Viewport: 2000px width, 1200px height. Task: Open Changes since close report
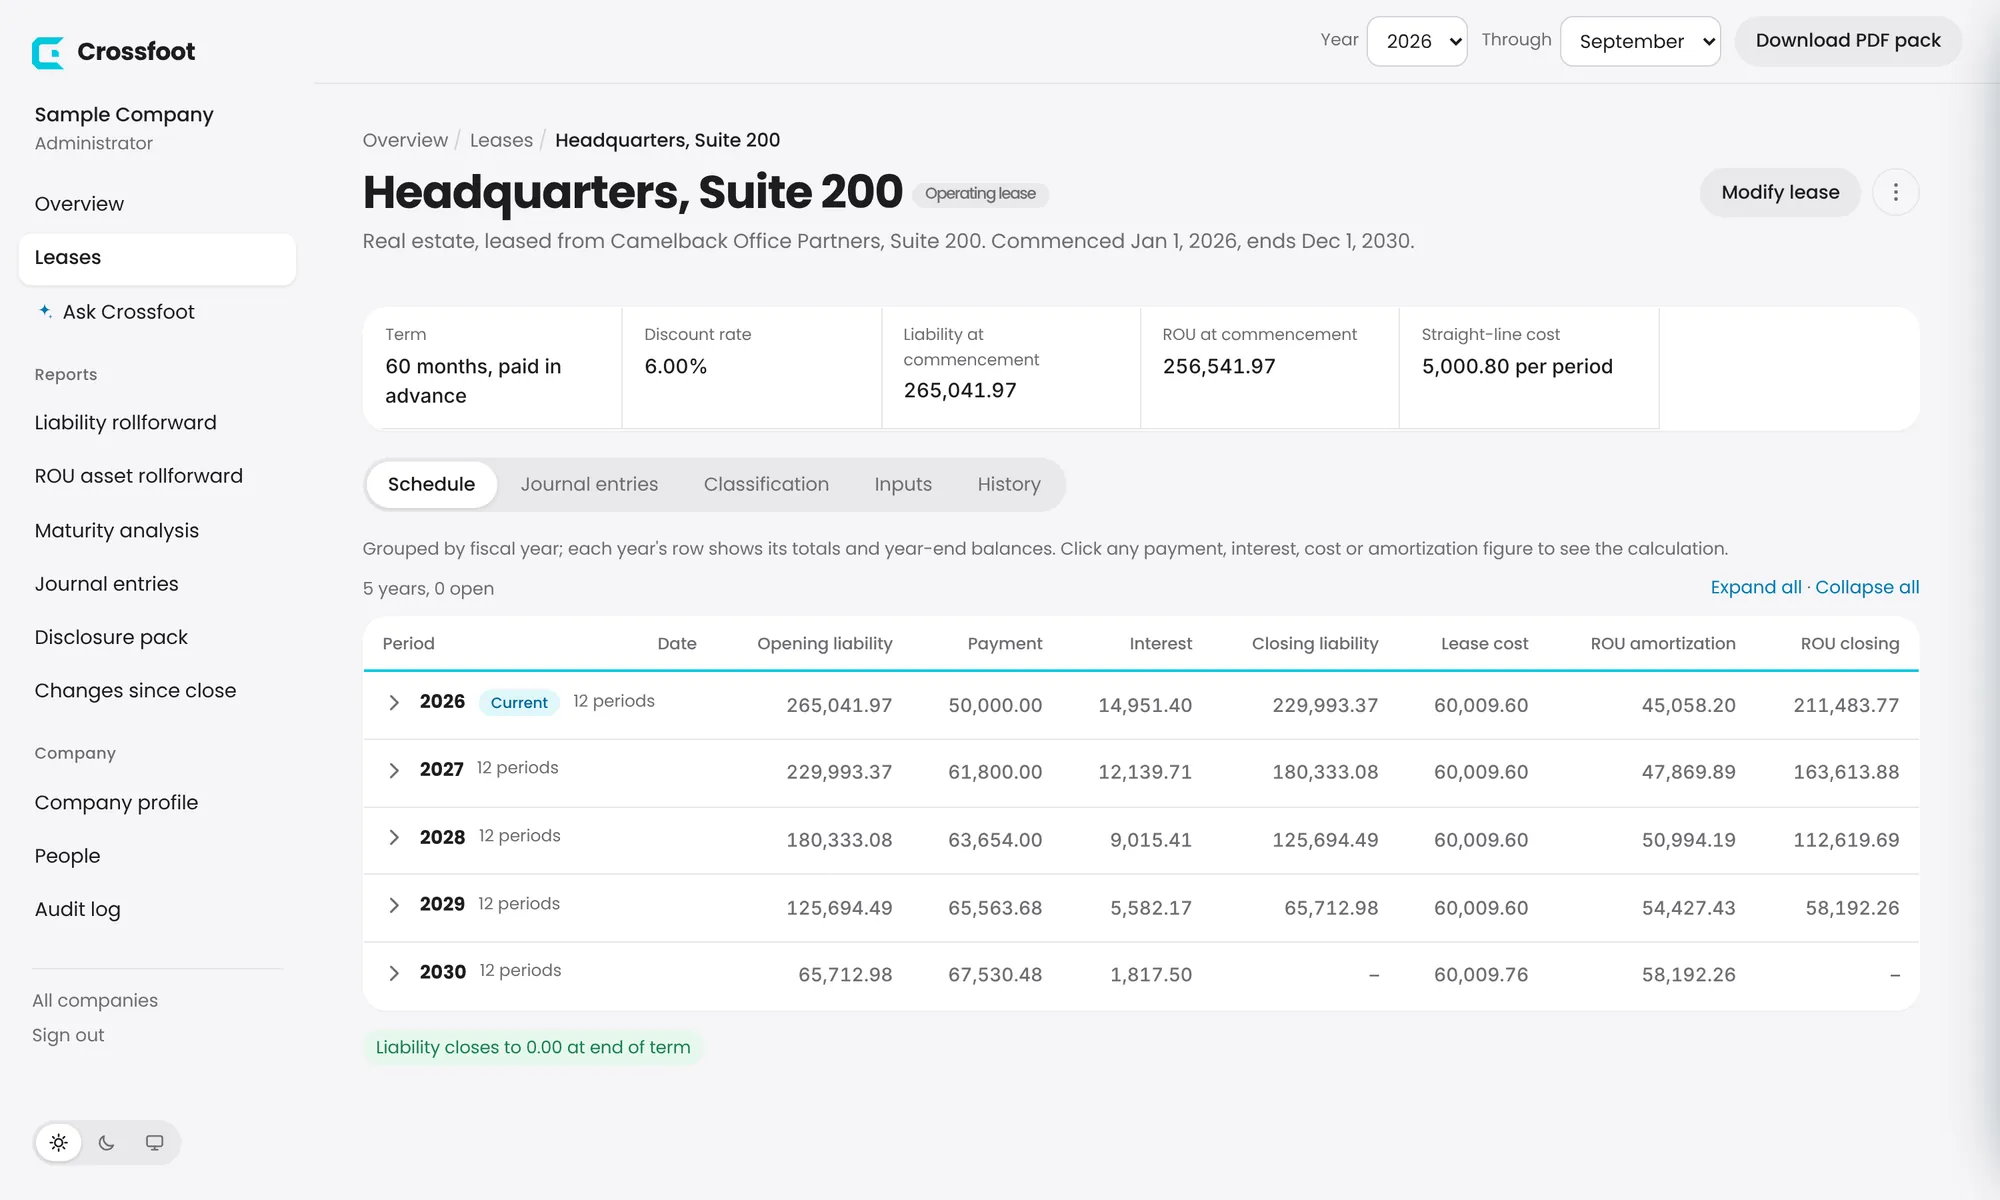135,691
